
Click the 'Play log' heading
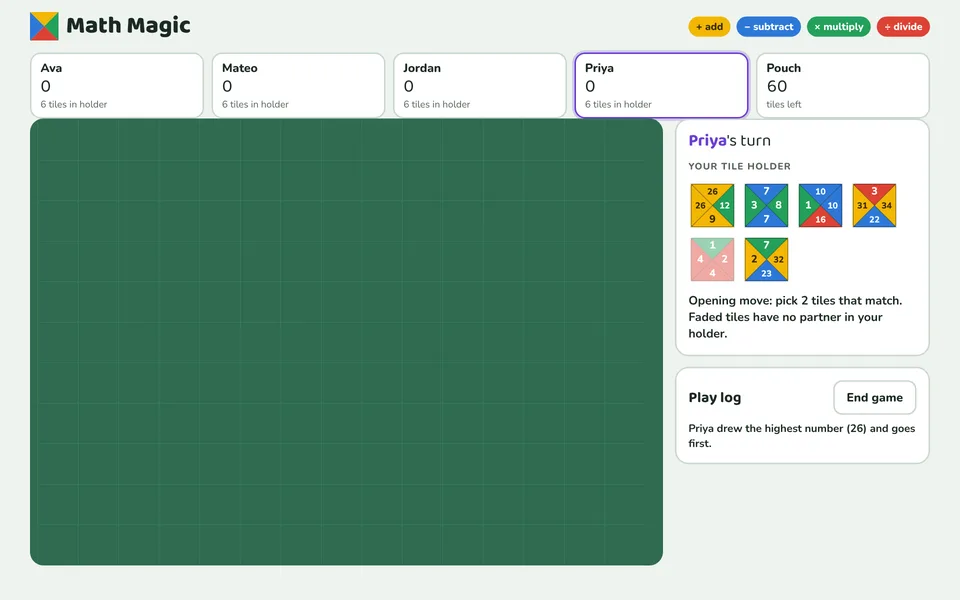tap(714, 397)
